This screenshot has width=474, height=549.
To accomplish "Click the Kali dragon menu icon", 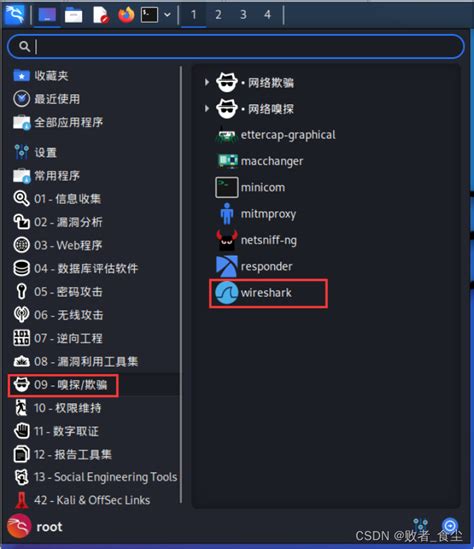I will click(x=14, y=15).
